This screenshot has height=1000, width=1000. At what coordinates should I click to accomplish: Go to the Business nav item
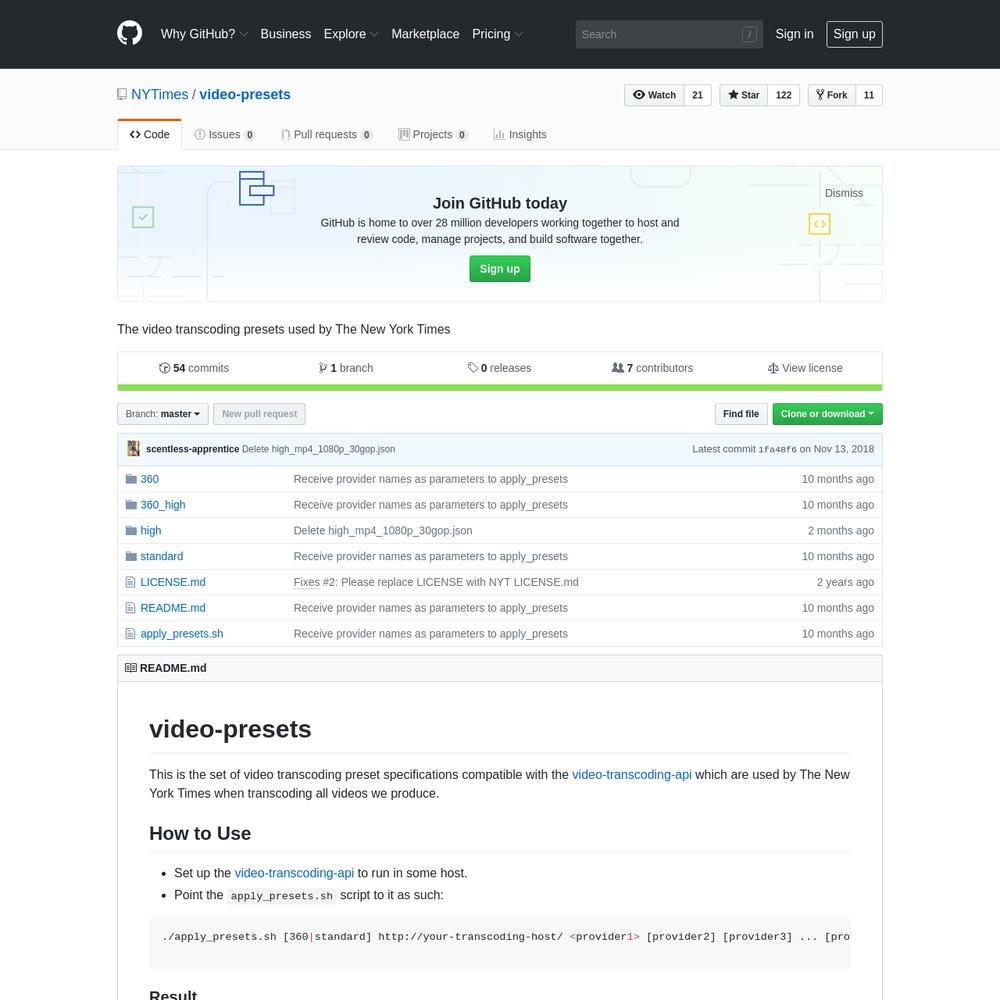pyautogui.click(x=286, y=34)
